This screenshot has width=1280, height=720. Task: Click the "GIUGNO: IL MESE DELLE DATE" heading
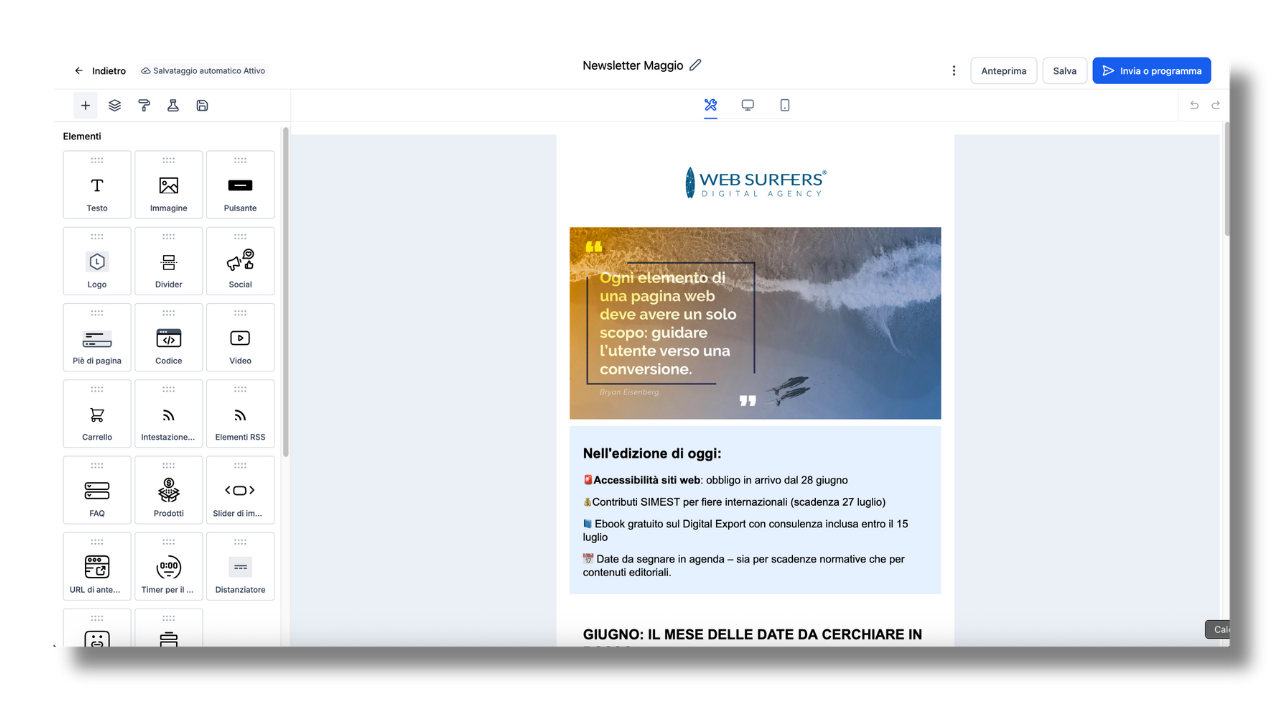[752, 634]
